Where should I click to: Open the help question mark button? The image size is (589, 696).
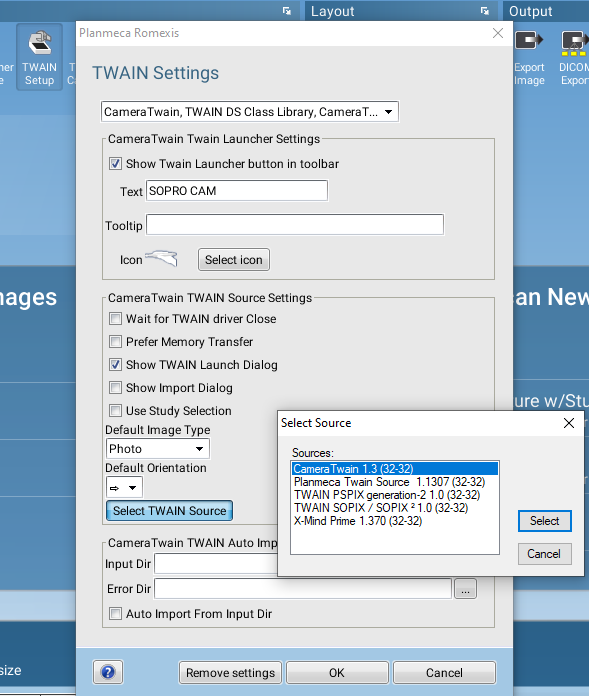pos(108,672)
